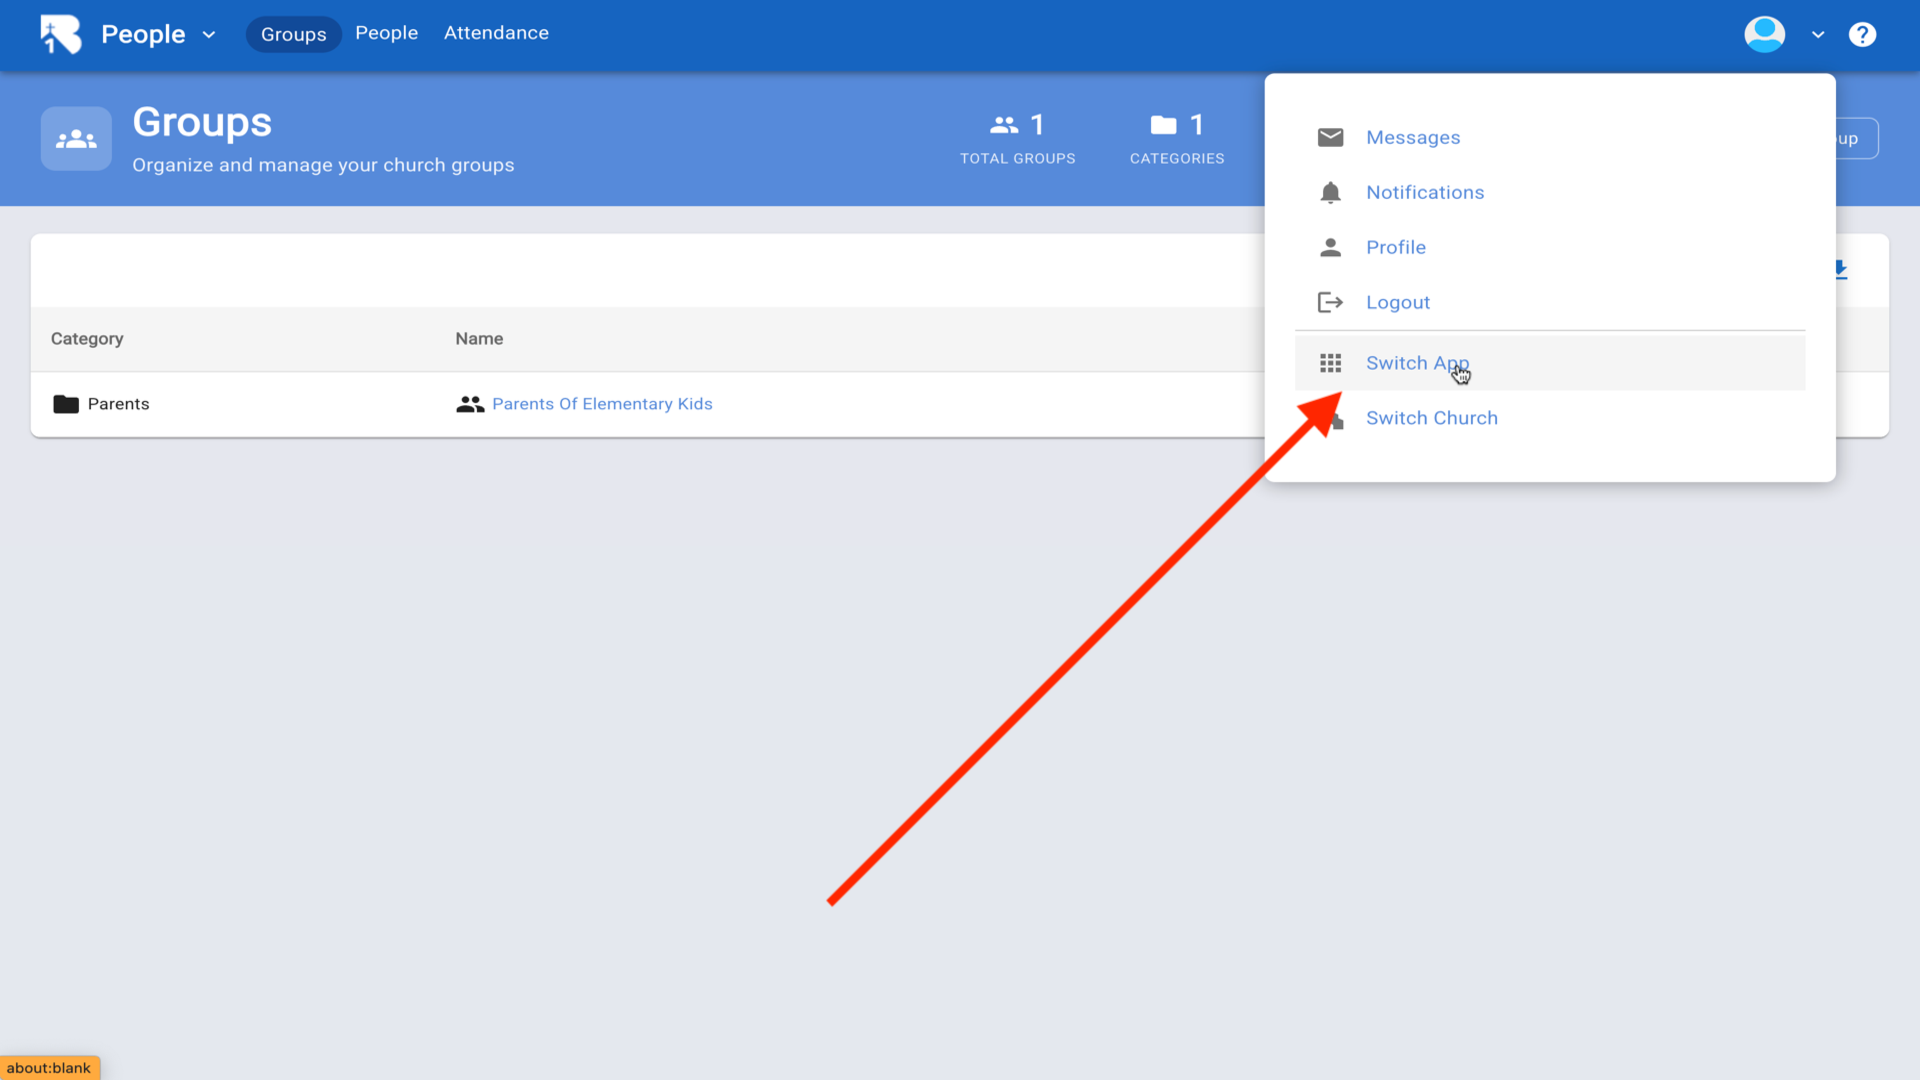Click the Name column header
Viewport: 1920px width, 1080px height.
pos(479,339)
